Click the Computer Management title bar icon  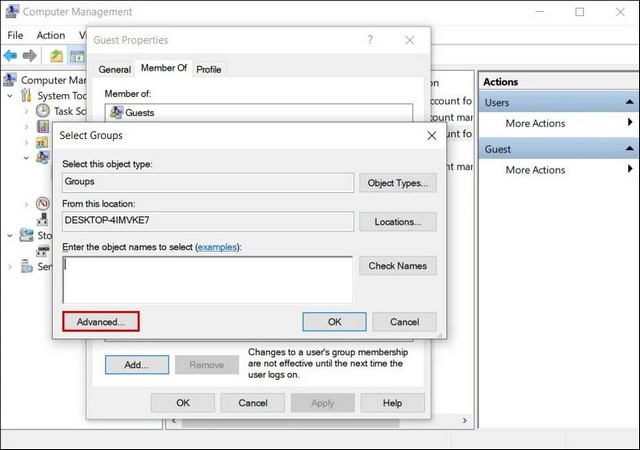(11, 11)
